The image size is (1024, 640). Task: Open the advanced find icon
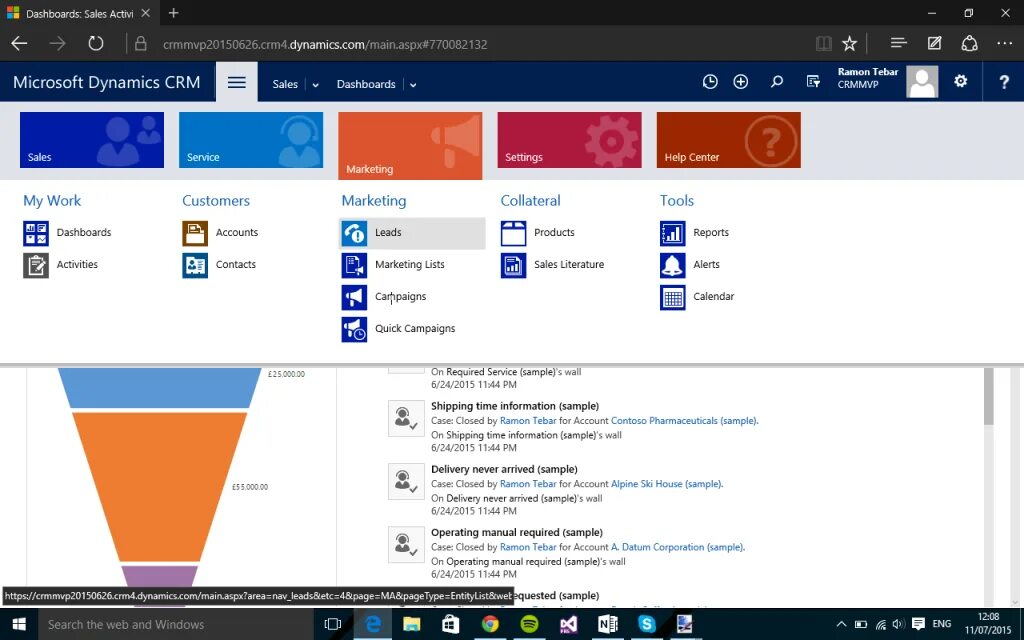coord(813,82)
